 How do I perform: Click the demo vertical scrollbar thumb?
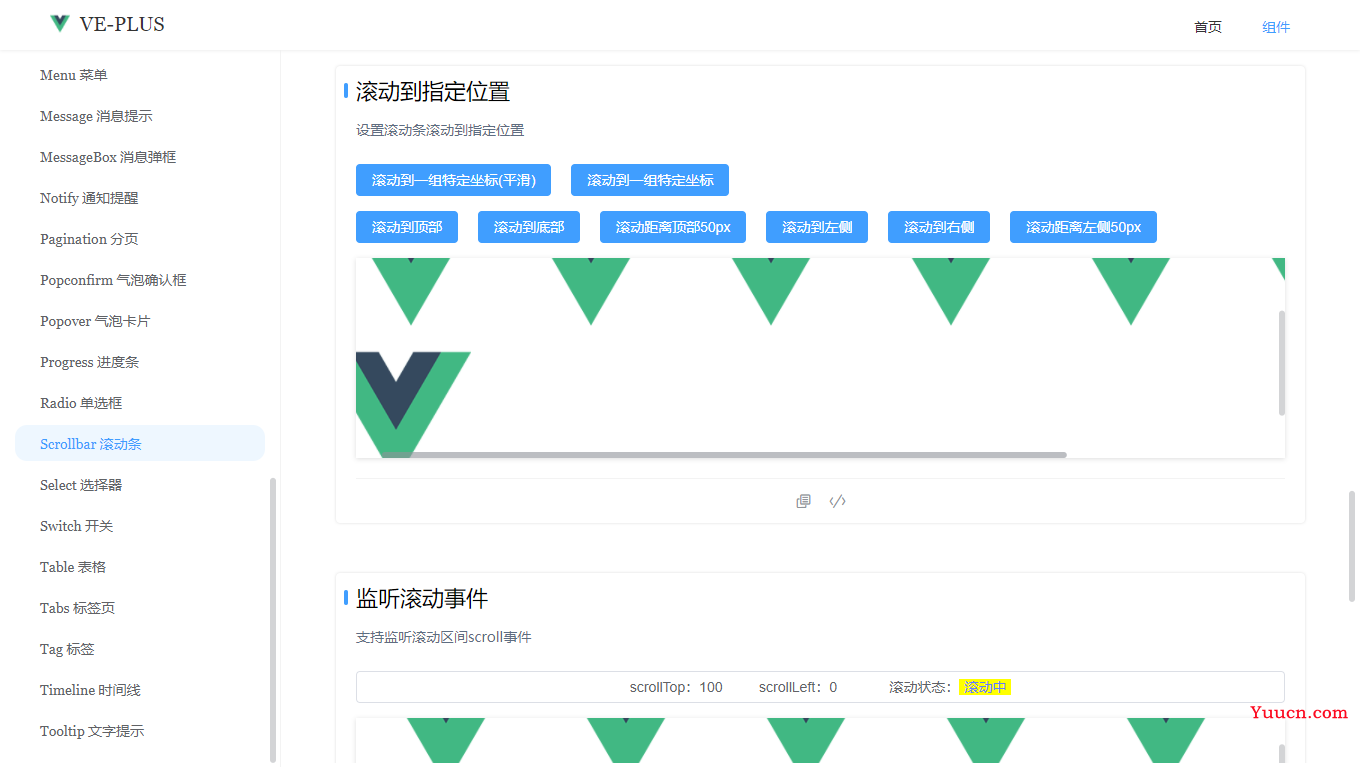pyautogui.click(x=1282, y=362)
